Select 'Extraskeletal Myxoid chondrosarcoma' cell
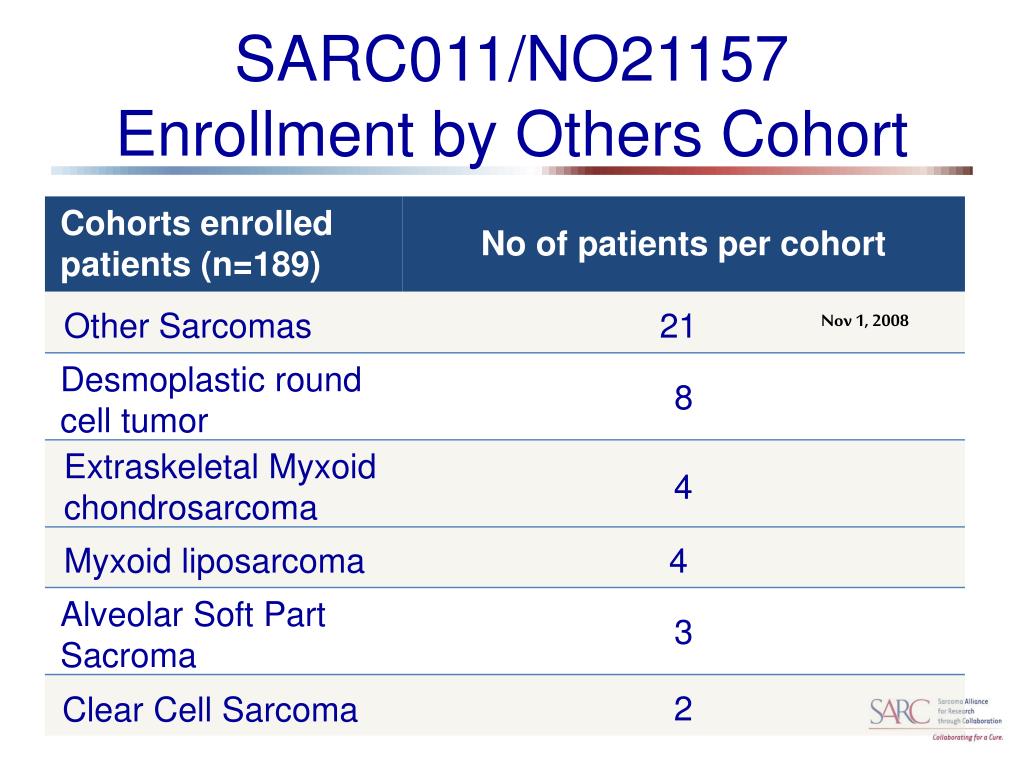Screen dimensions: 1024x768 (220, 487)
